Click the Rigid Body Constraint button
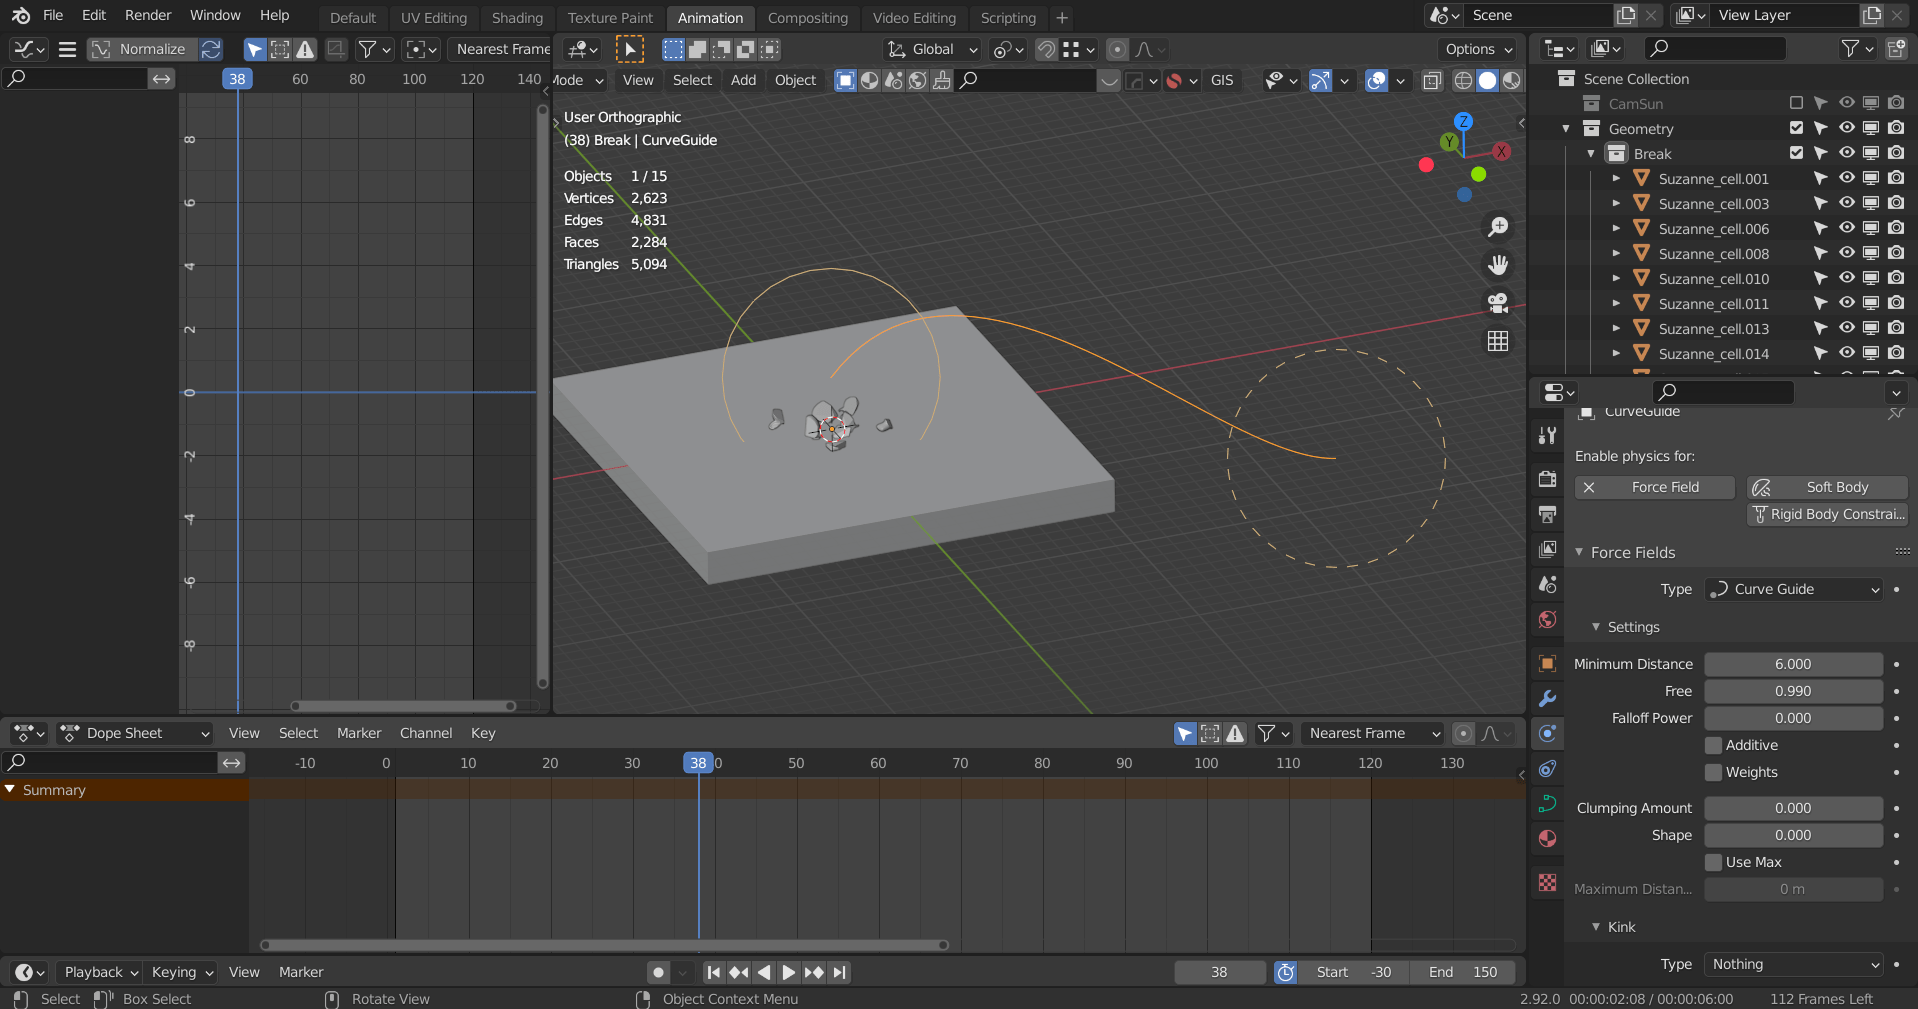 1826,514
